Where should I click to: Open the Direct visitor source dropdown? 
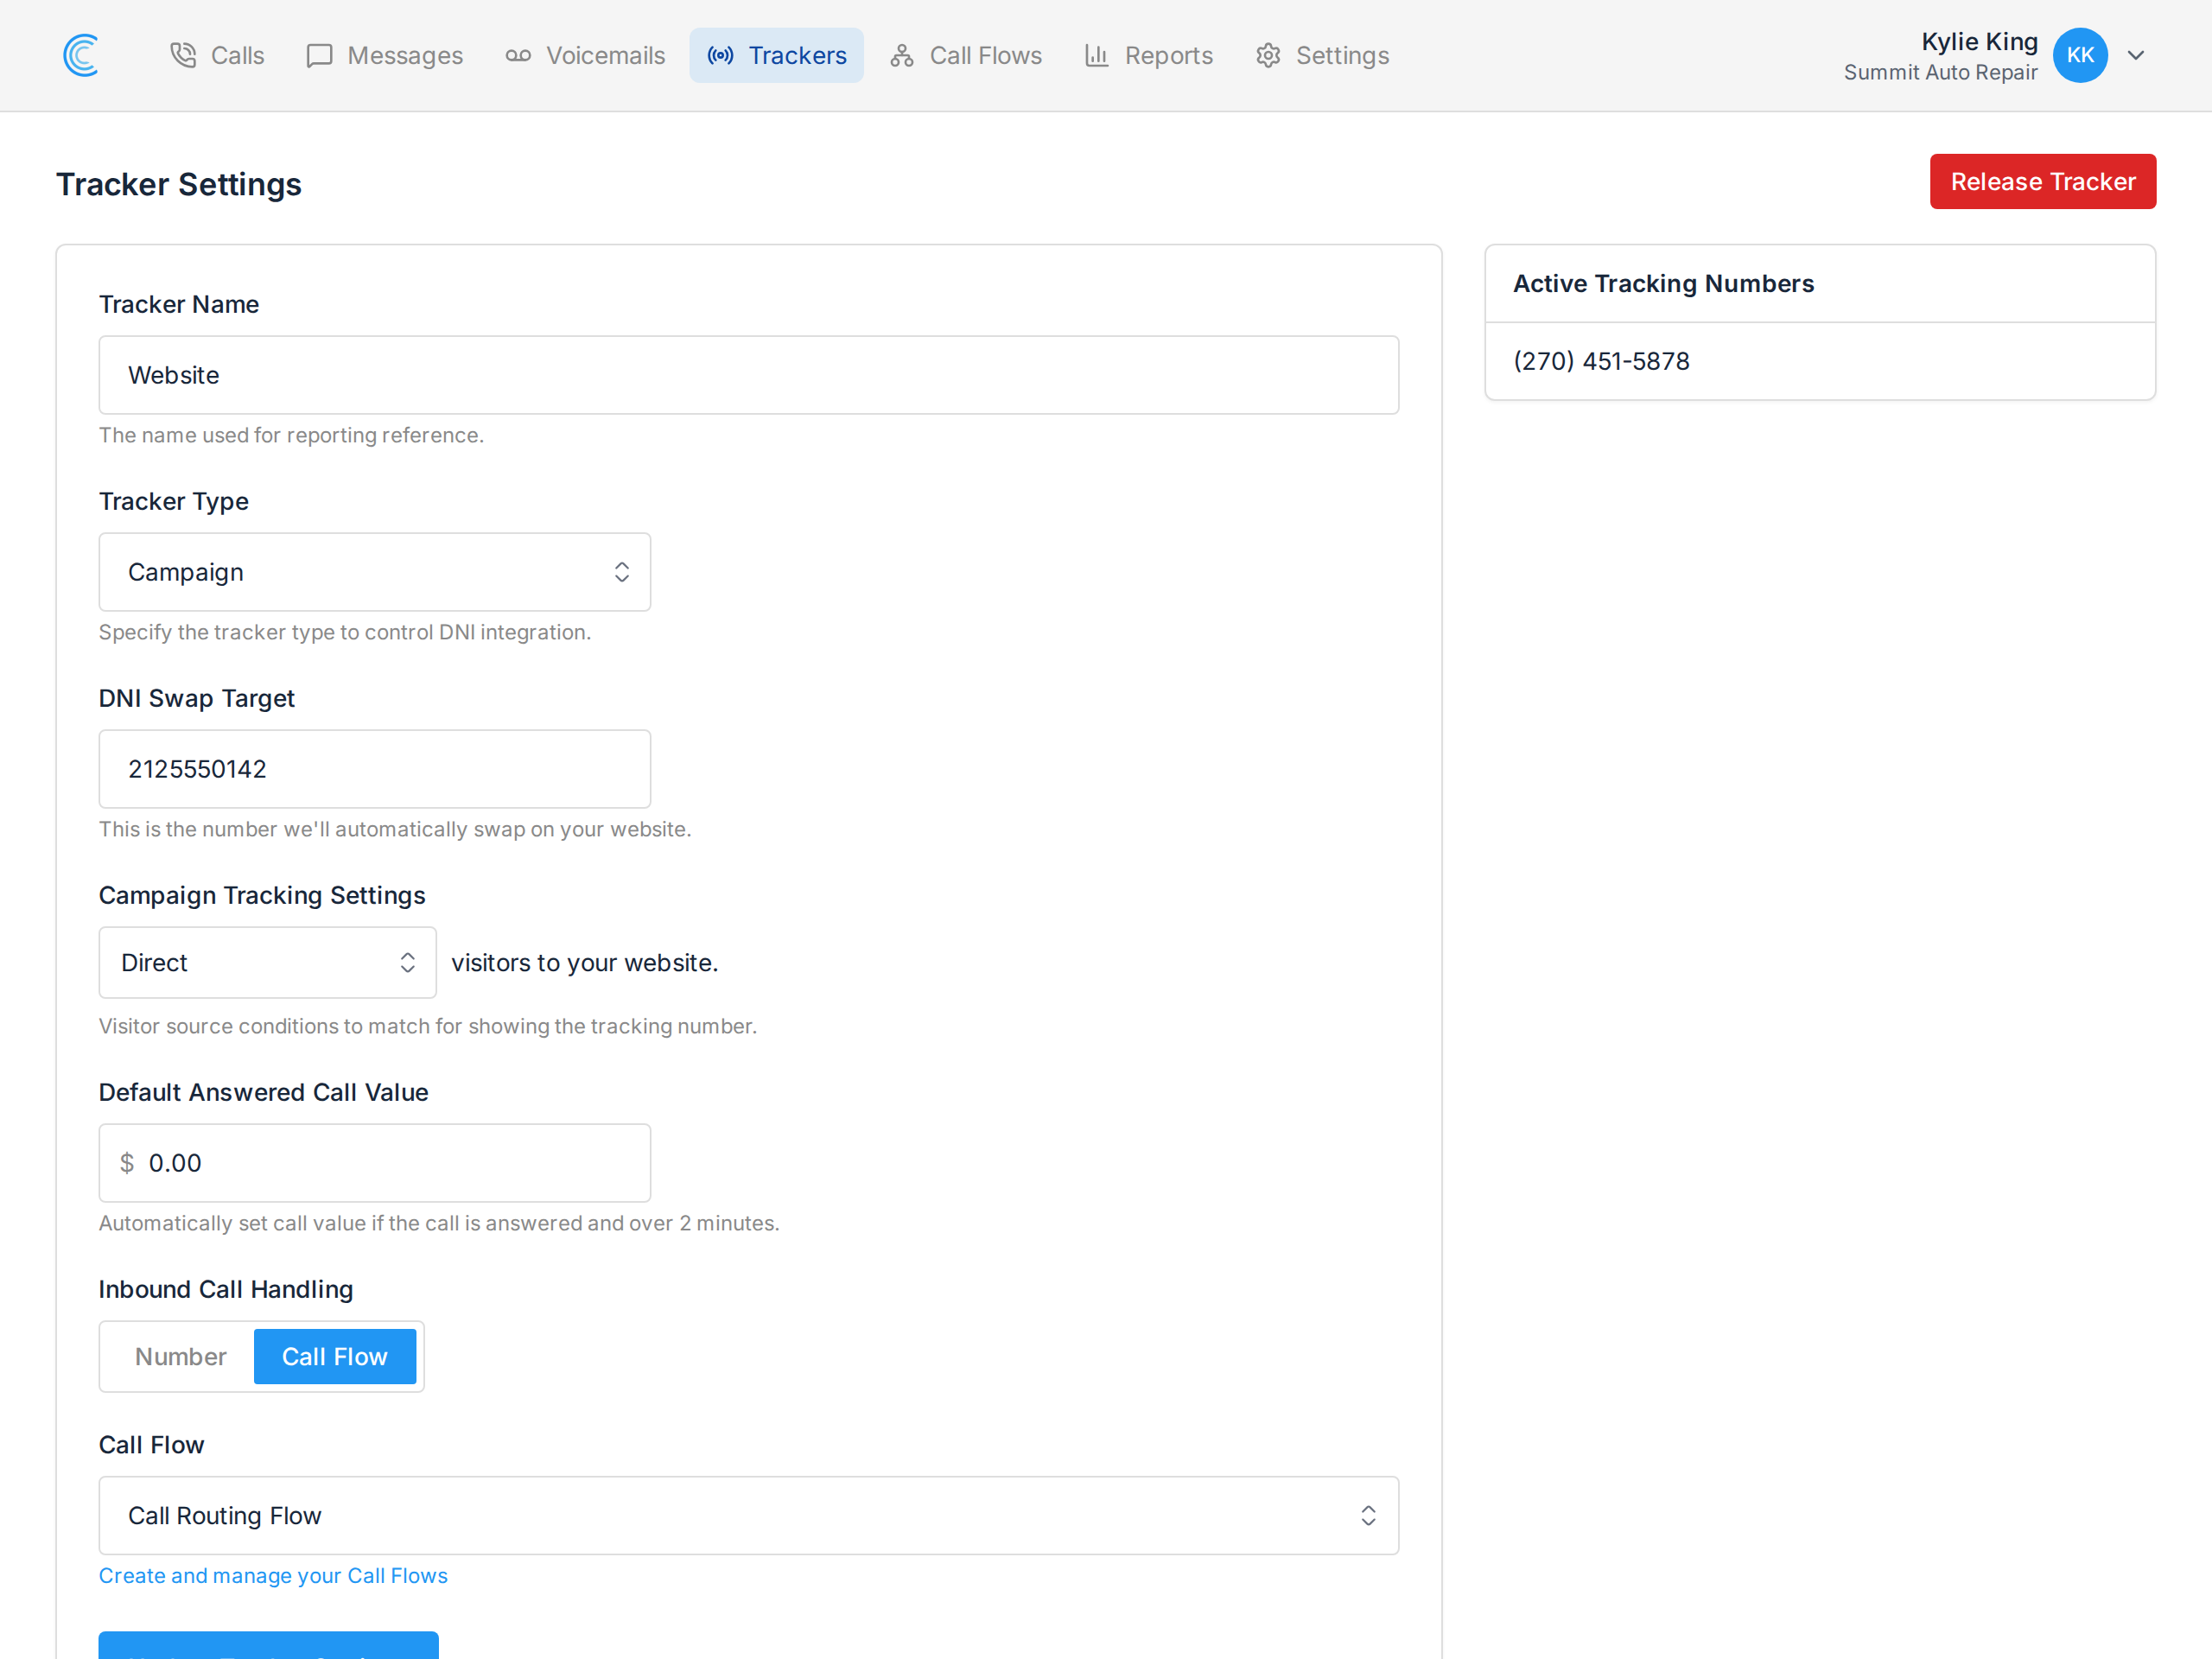click(267, 962)
